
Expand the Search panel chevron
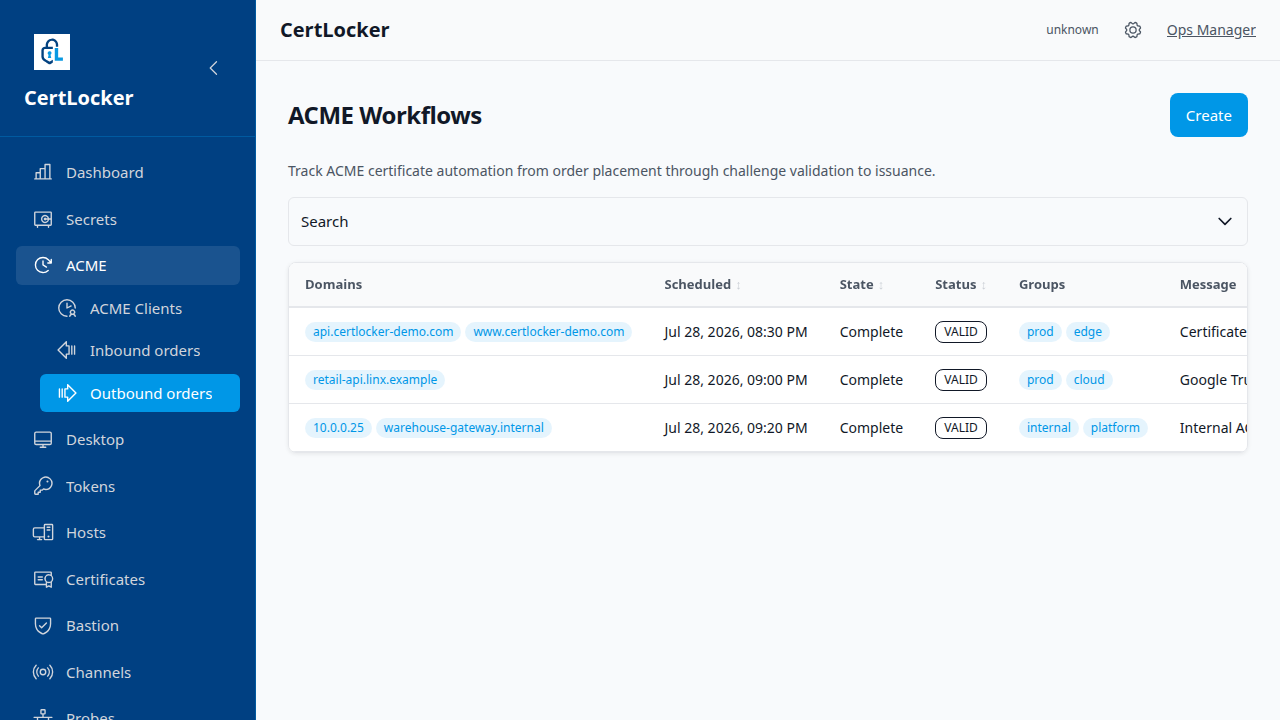(x=1225, y=221)
